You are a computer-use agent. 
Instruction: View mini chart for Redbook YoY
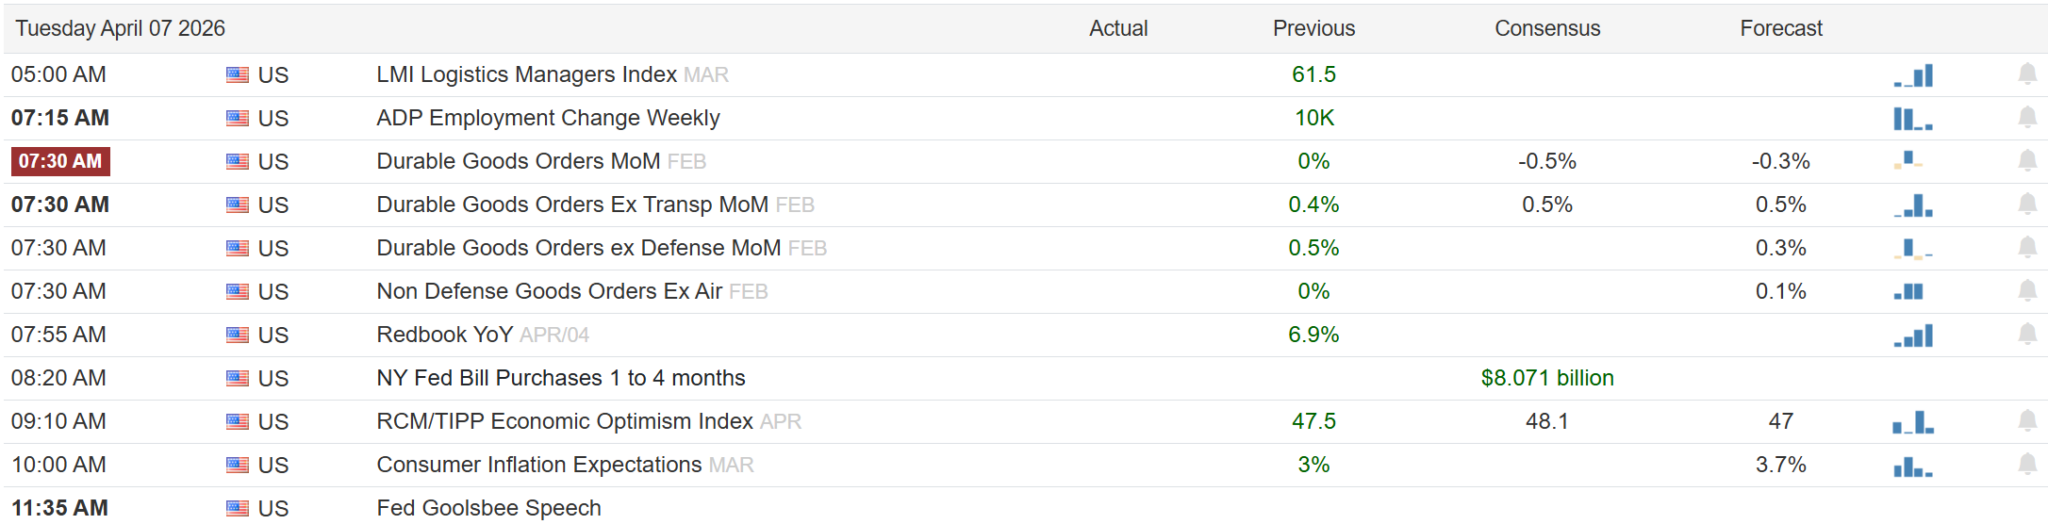(x=1913, y=336)
